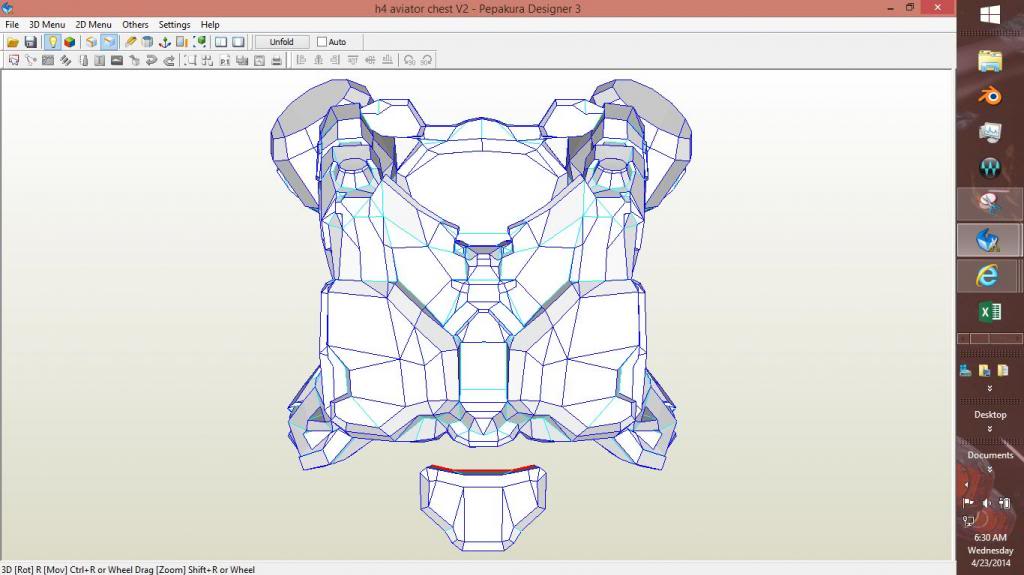
Task: Click the redo curved arrow icon
Action: tap(169, 60)
